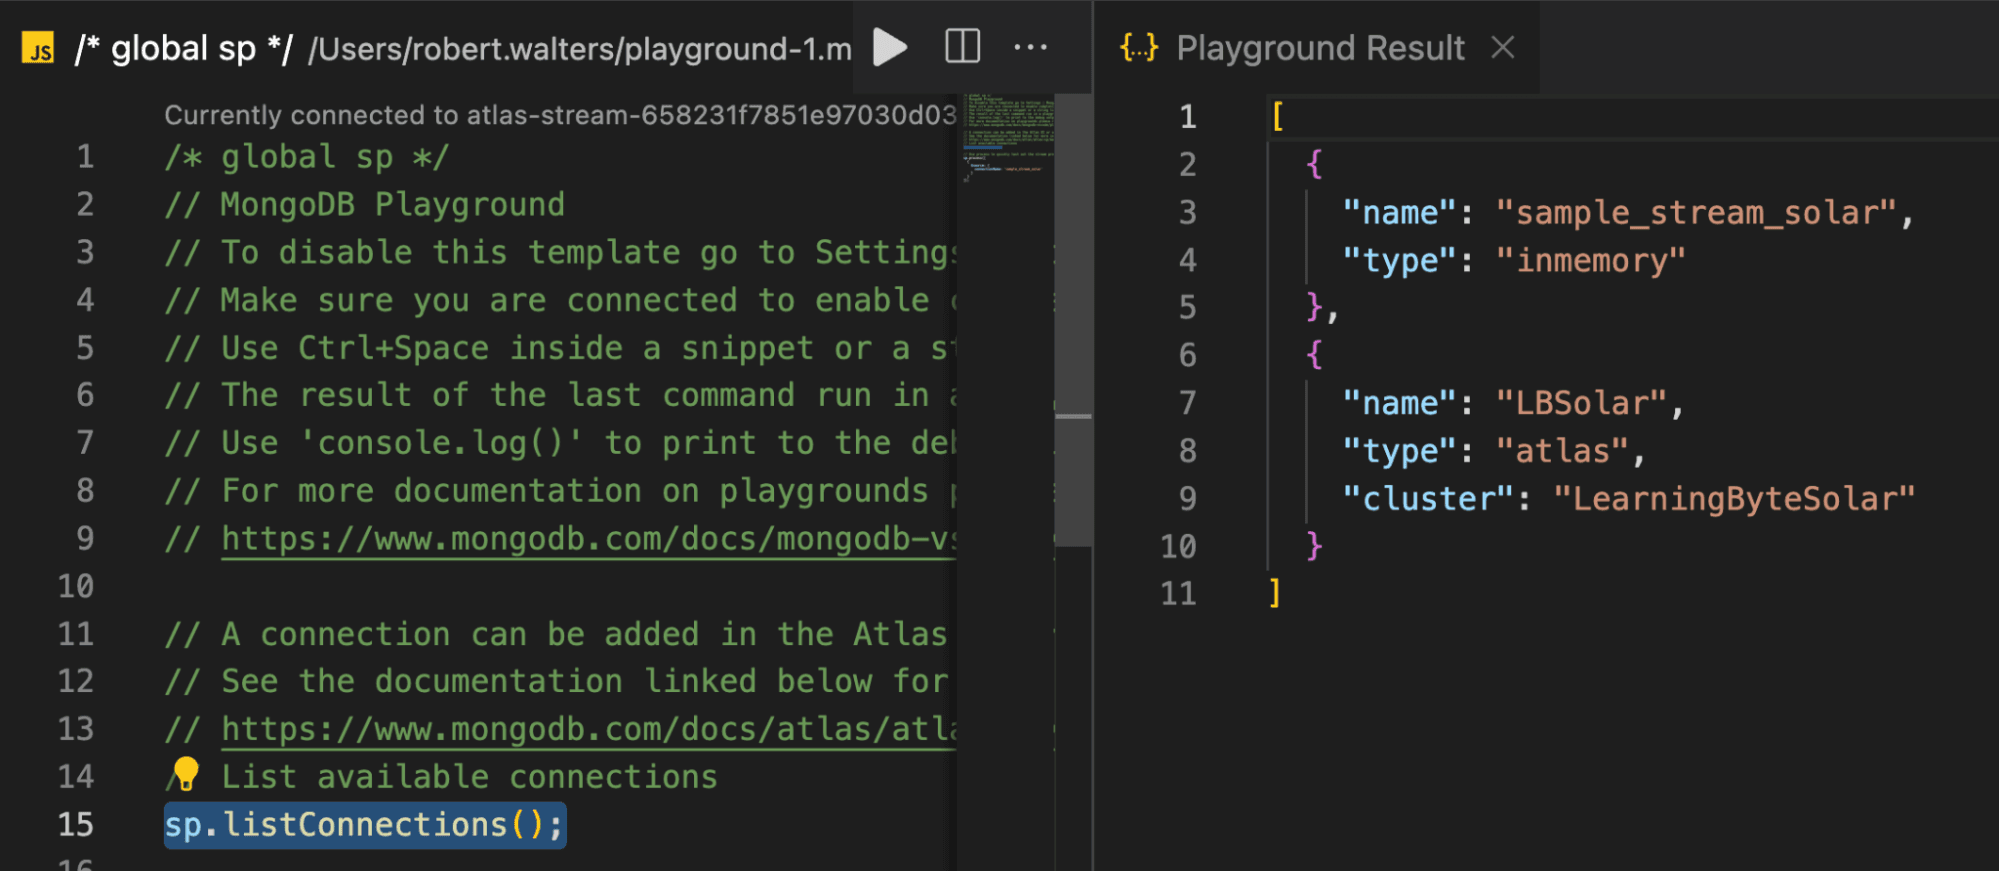Open the more actions ellipsis menu

1030,47
